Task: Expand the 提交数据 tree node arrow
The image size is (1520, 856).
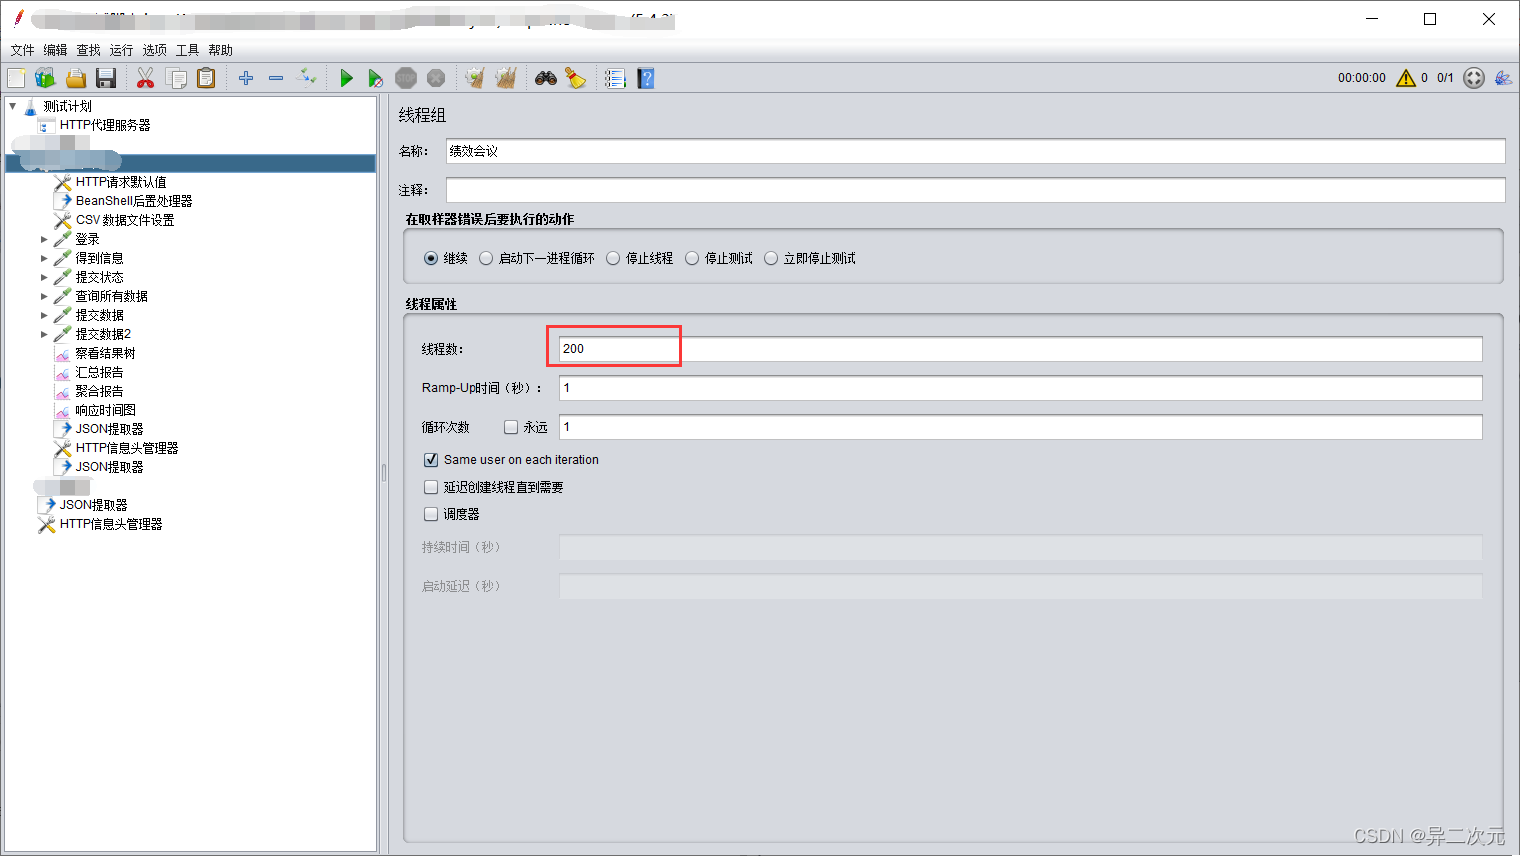Action: 44,315
